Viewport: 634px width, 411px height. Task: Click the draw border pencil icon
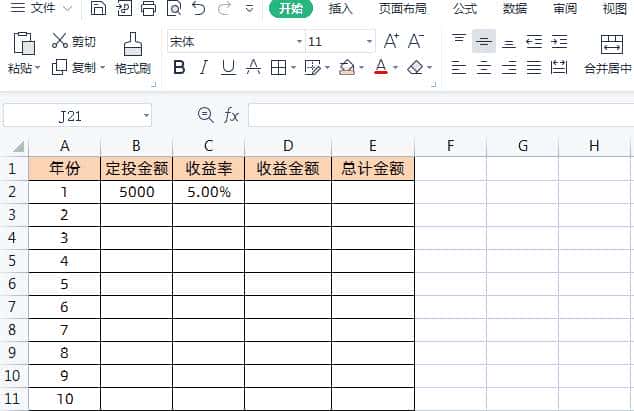(312, 68)
